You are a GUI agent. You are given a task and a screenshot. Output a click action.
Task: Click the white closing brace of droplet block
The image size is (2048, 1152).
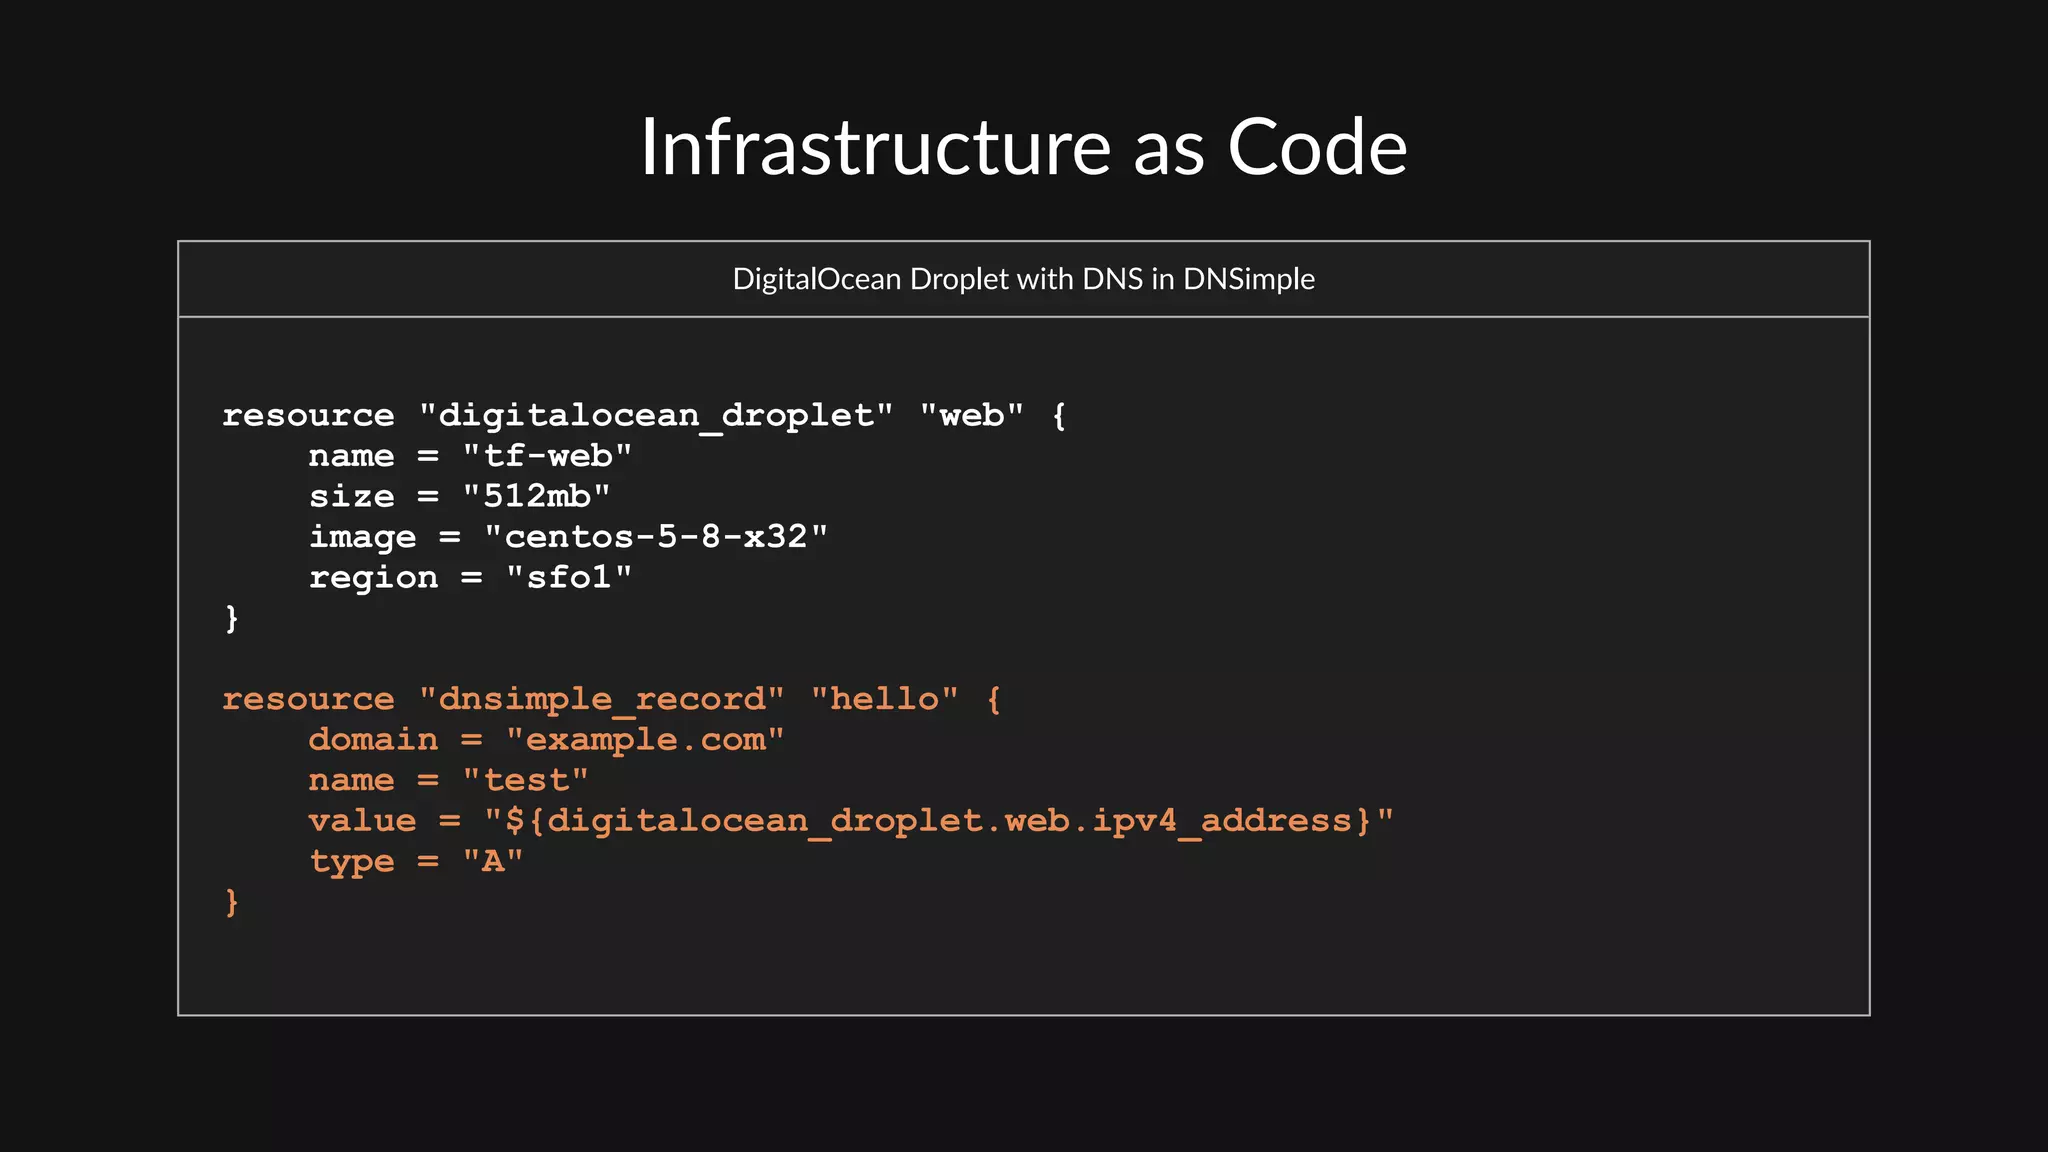[231, 618]
